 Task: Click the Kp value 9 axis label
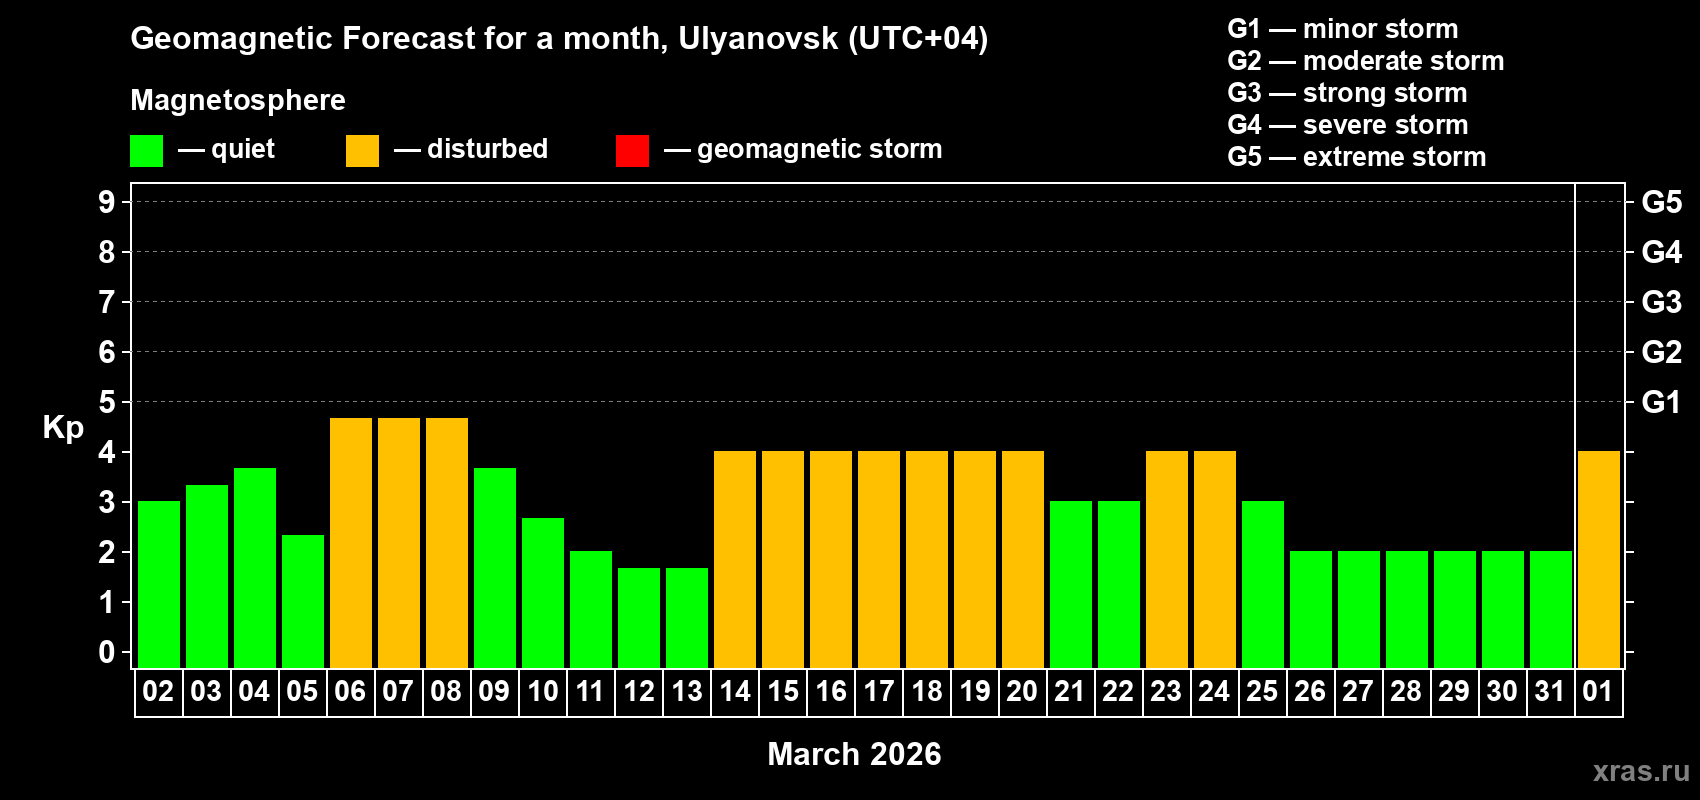click(107, 202)
